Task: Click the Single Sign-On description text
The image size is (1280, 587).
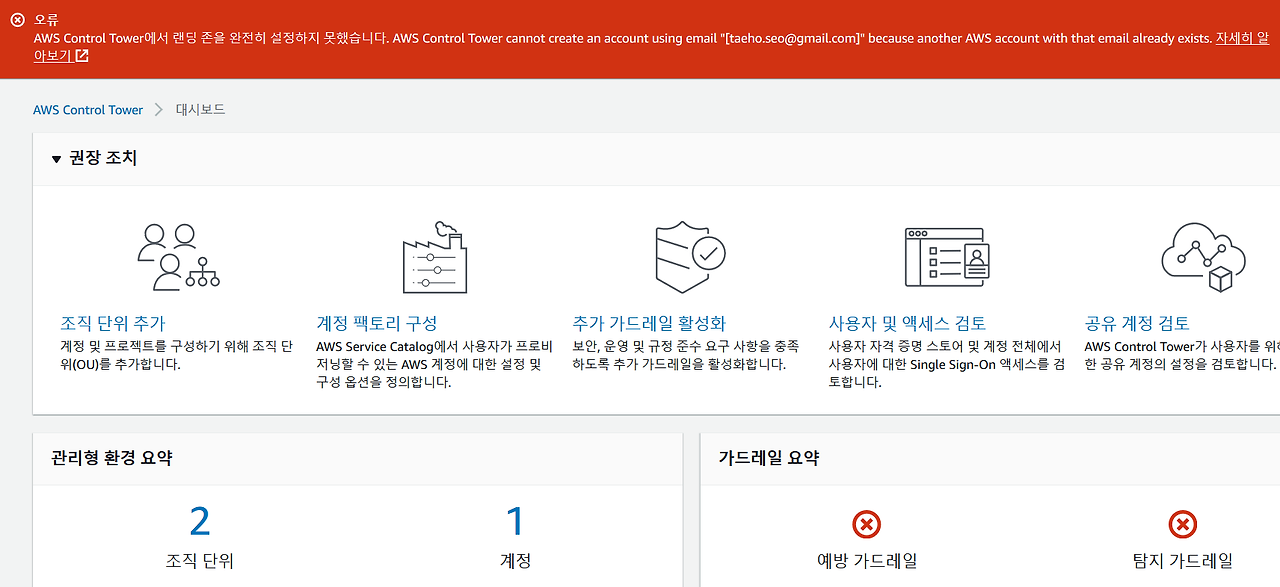Action: (x=946, y=364)
